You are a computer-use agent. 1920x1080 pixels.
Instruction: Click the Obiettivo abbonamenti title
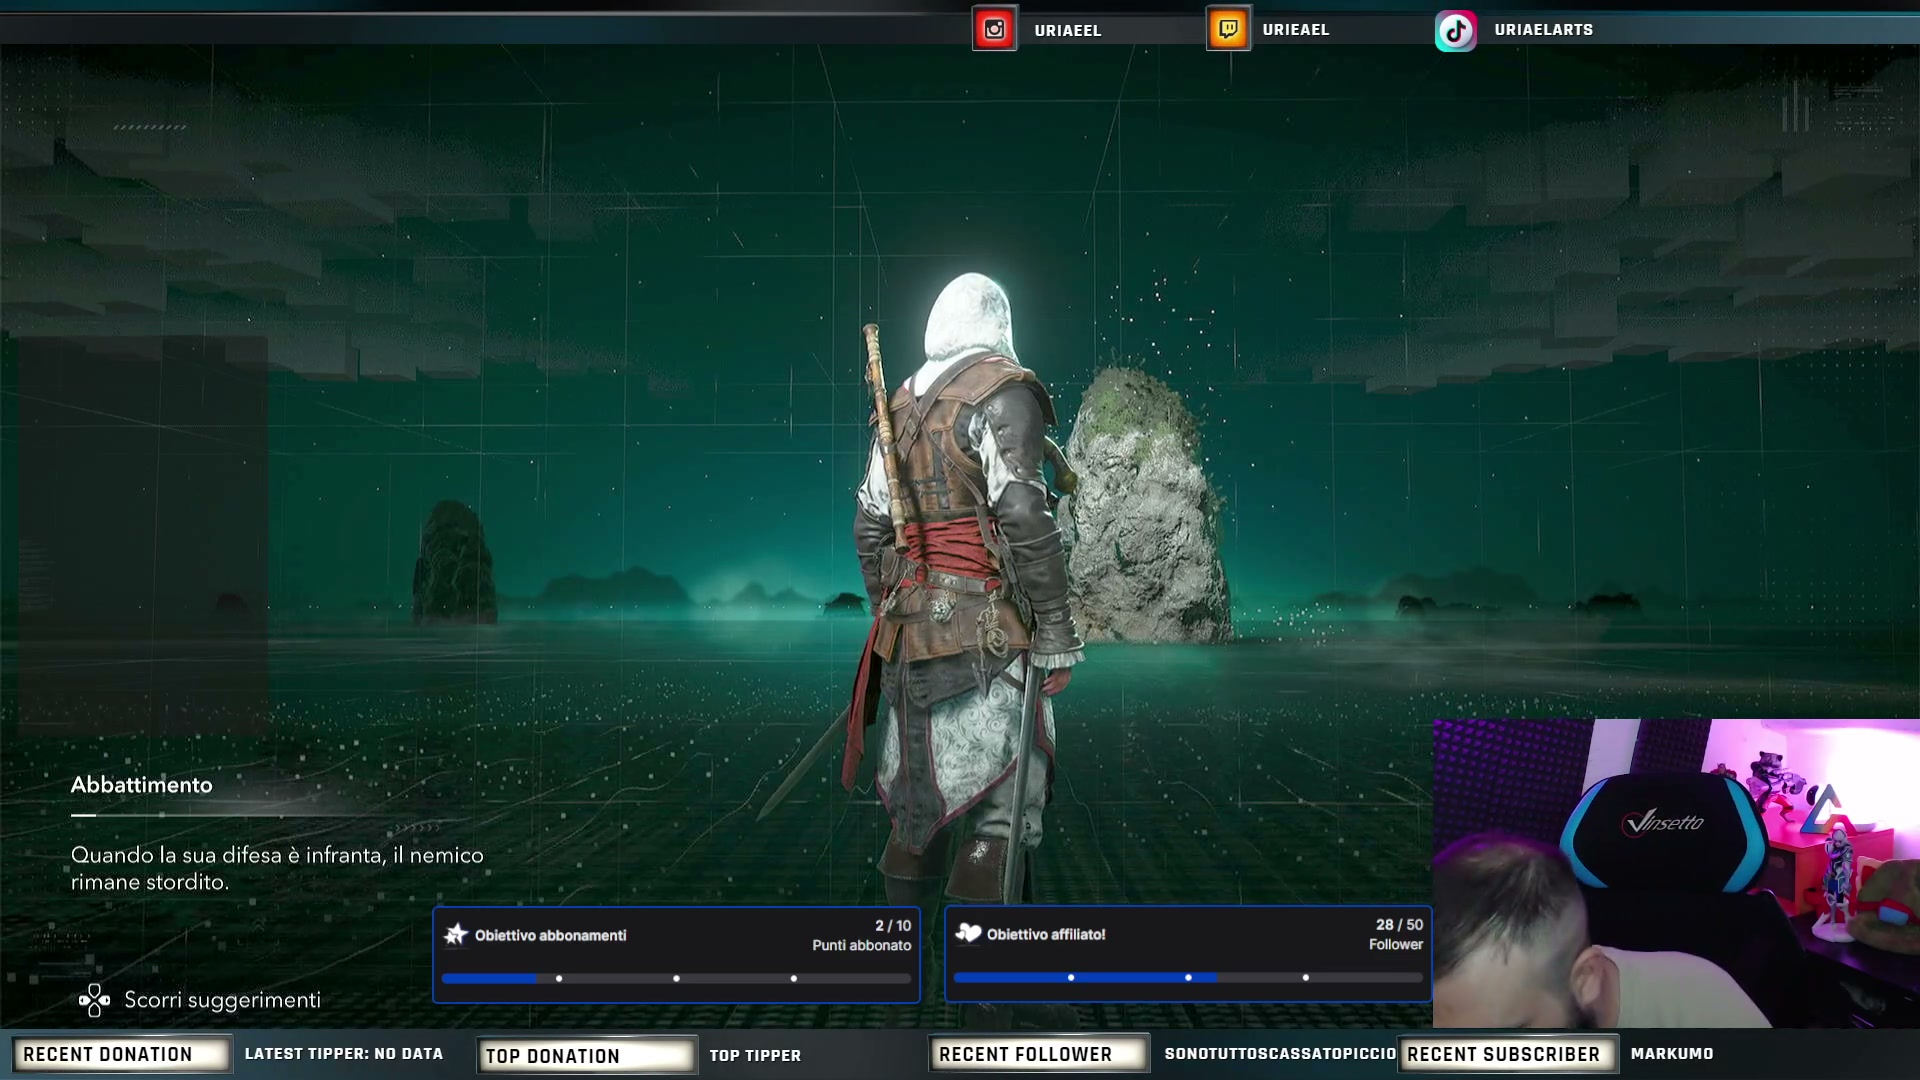[x=550, y=935]
